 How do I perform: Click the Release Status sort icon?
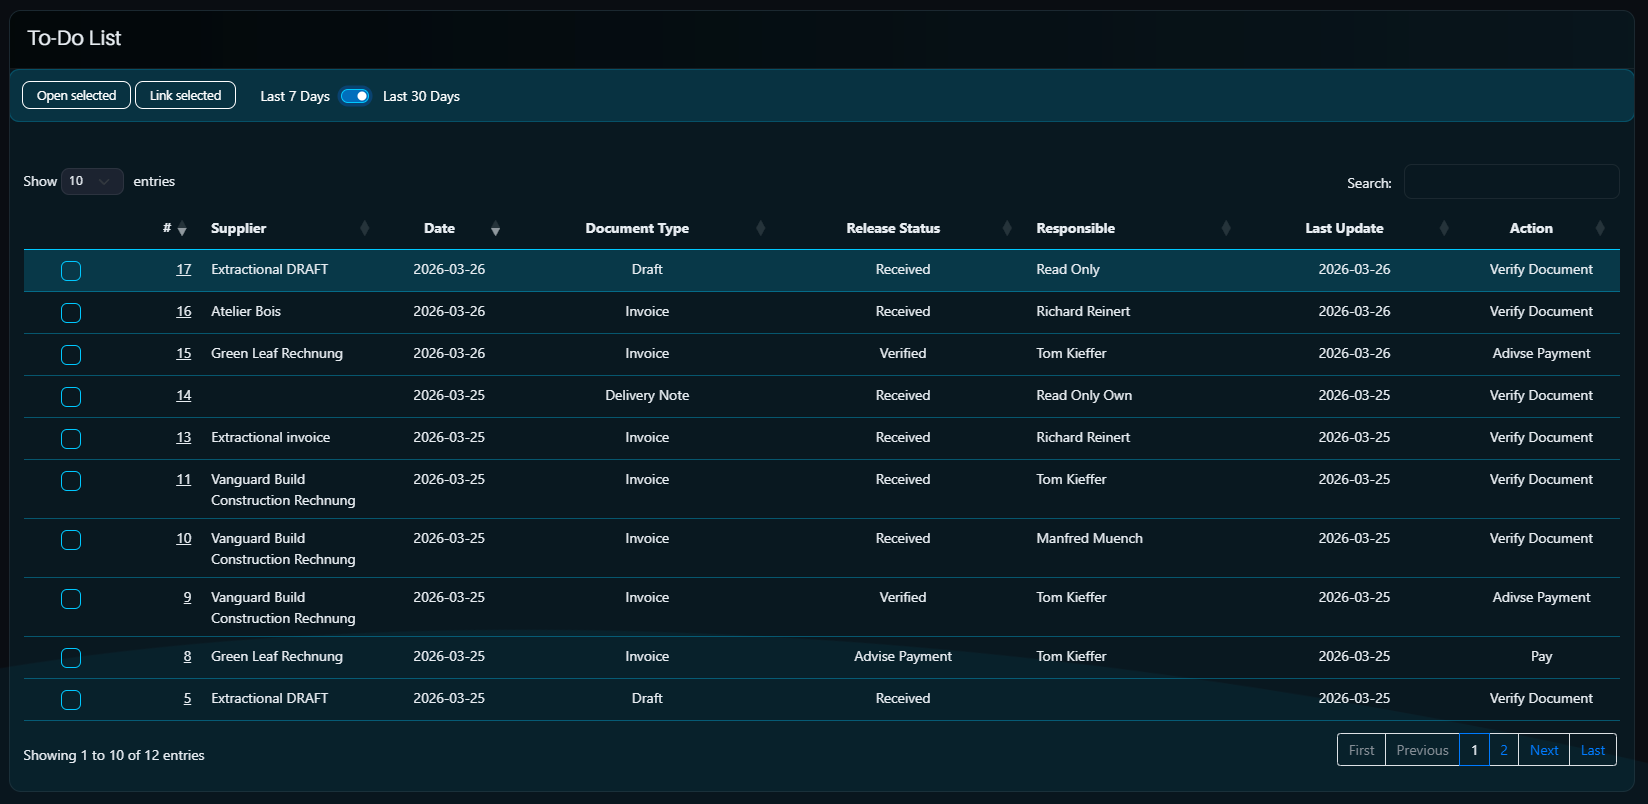[1007, 229]
